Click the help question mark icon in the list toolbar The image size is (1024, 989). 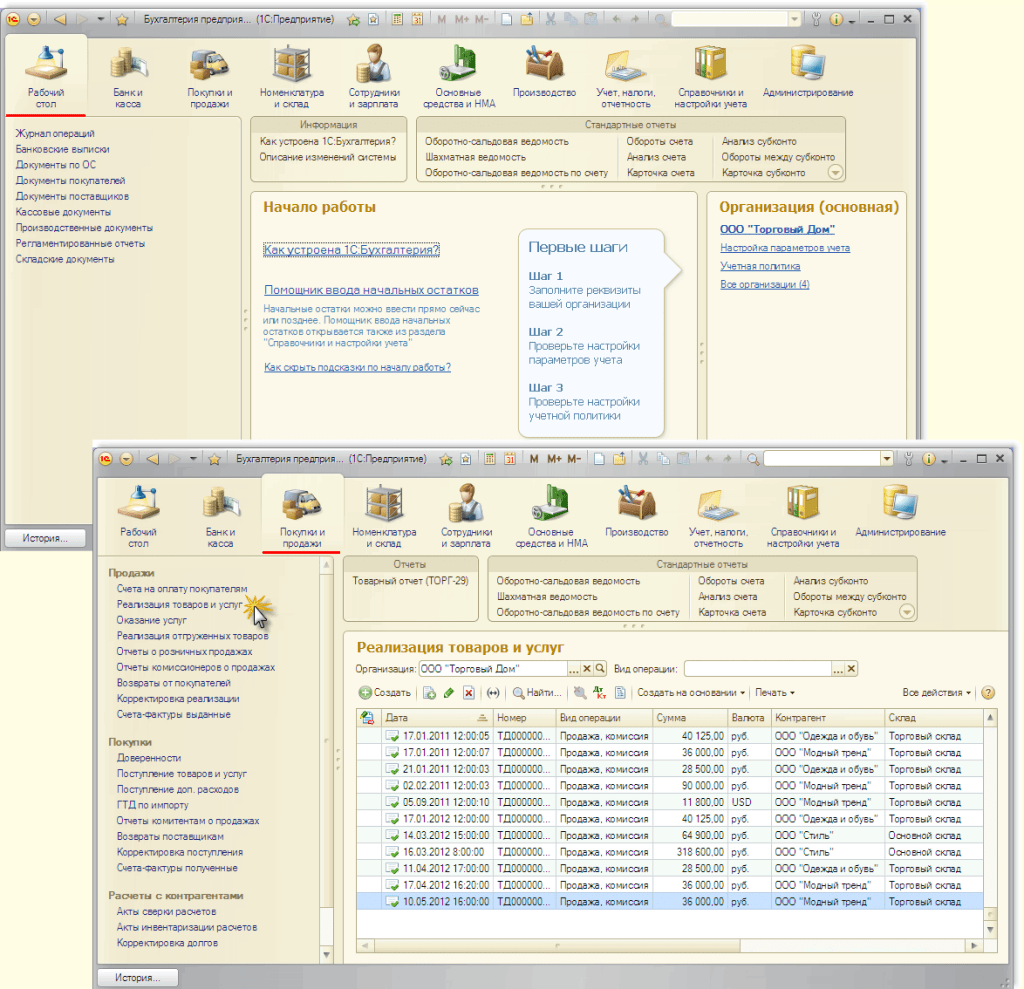point(988,693)
